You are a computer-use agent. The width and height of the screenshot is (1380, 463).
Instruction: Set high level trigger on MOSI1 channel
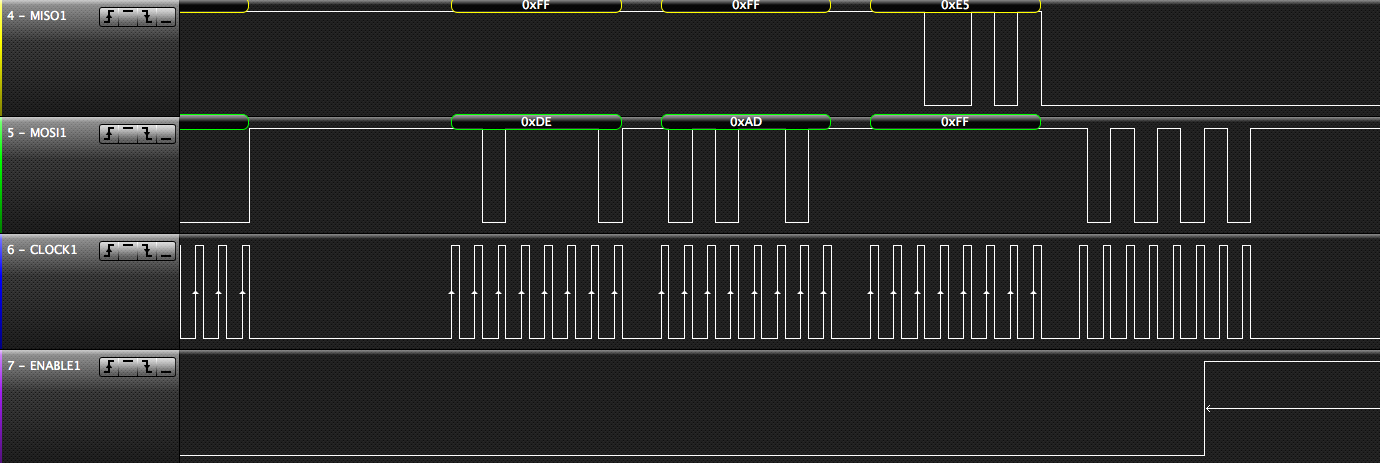(x=128, y=134)
